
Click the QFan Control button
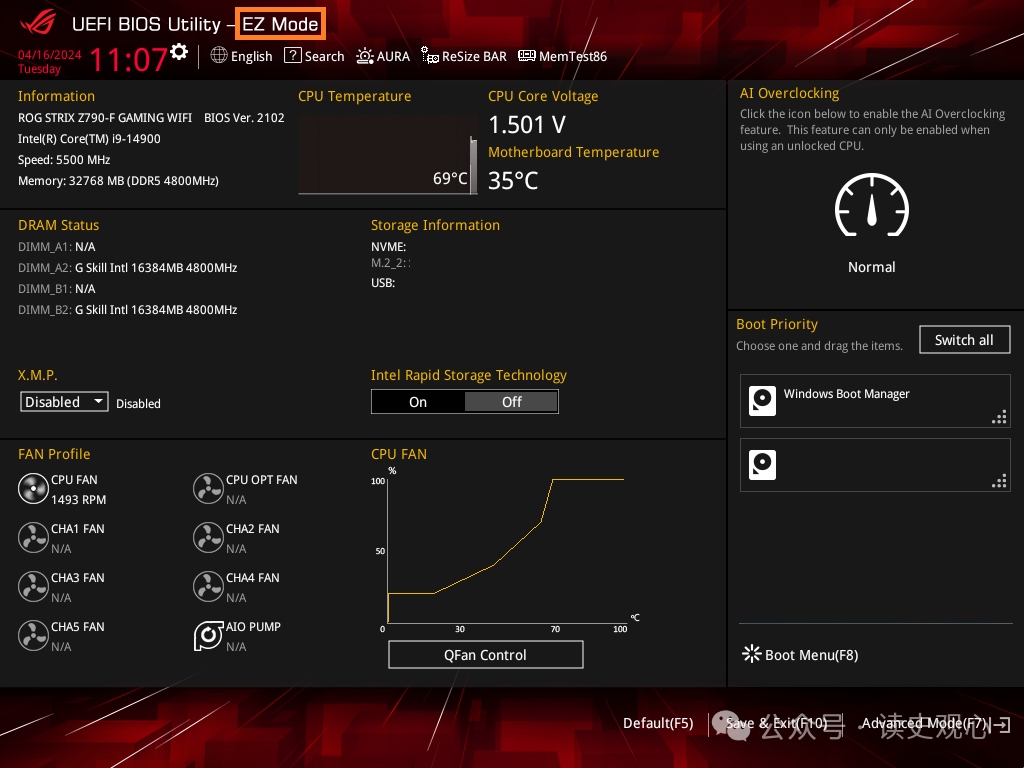pos(485,654)
